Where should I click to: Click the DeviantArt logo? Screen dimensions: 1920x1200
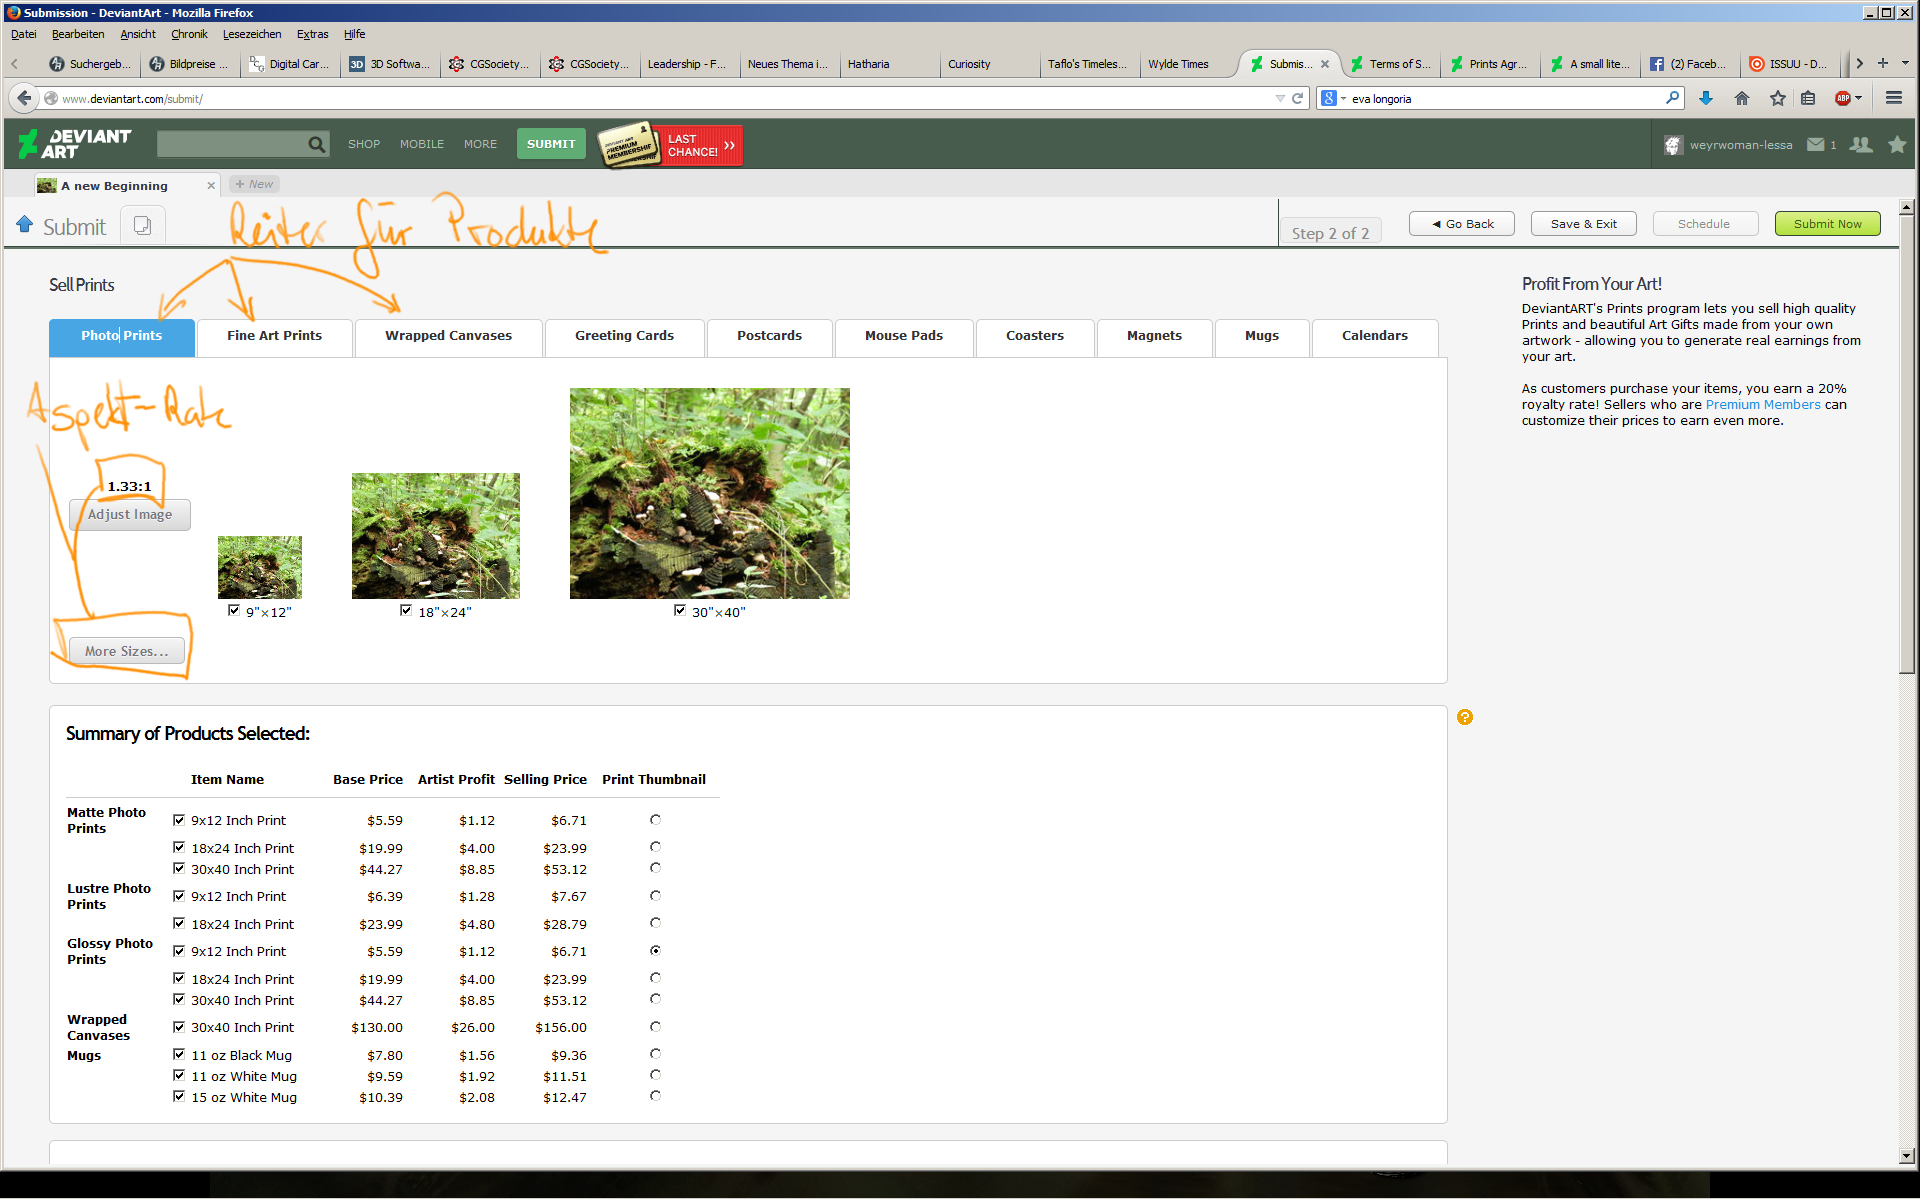[x=75, y=144]
